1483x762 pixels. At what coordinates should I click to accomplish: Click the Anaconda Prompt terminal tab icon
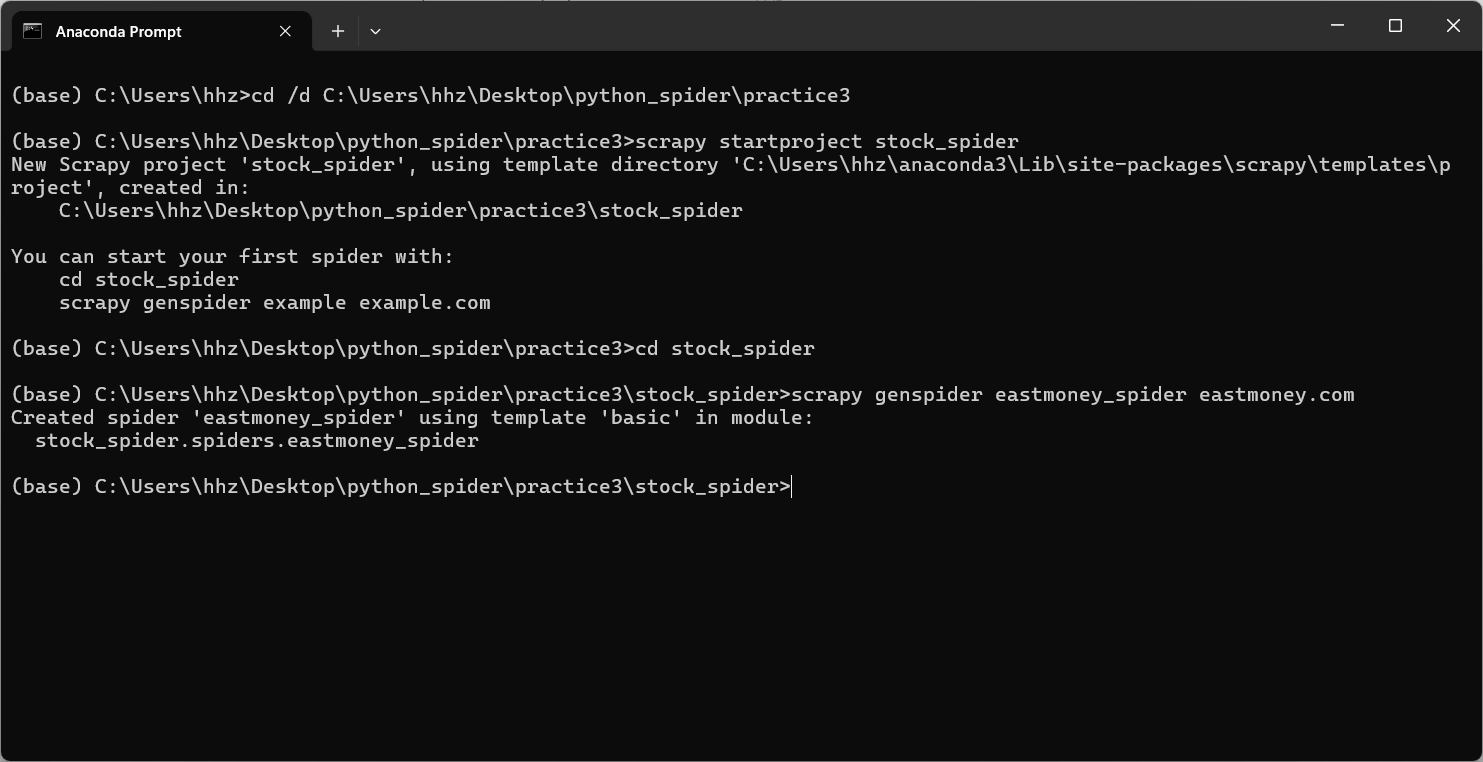[33, 31]
